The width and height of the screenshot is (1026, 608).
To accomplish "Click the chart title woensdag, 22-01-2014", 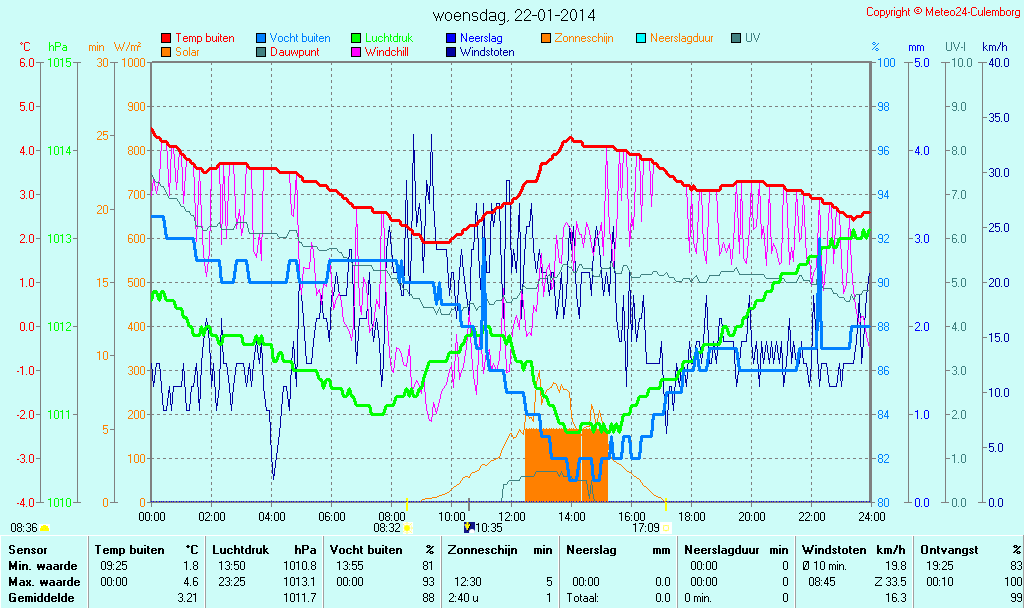I will tap(514, 15).
